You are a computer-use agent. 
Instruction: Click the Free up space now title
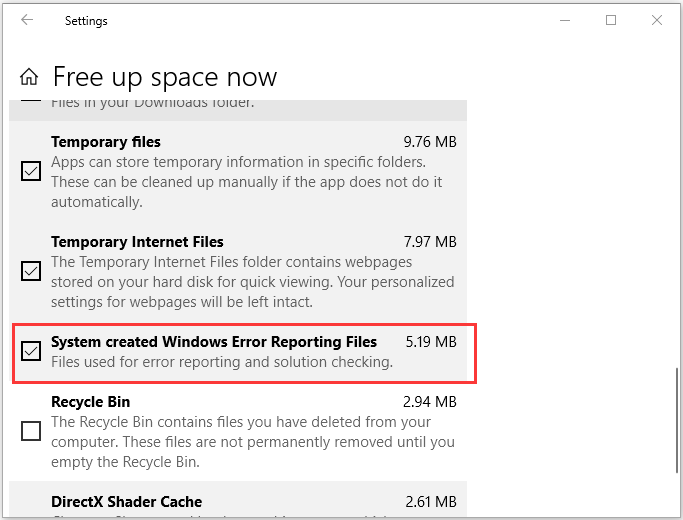tap(165, 77)
